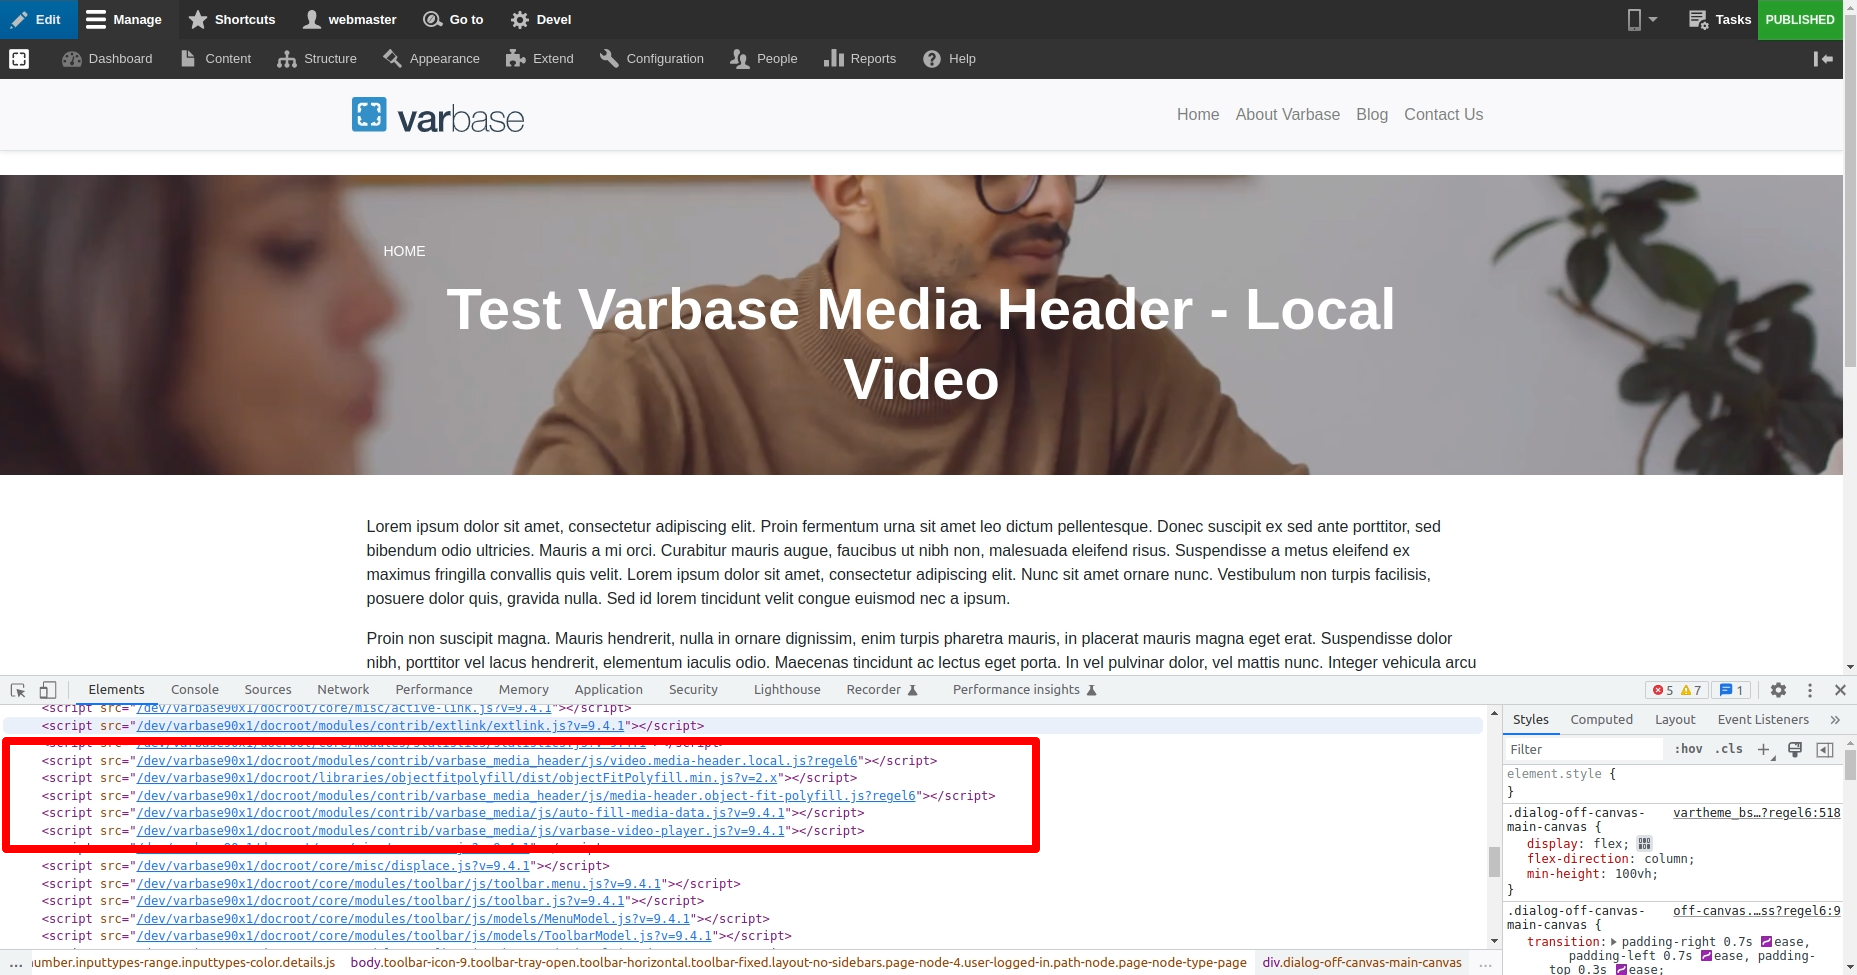Open the Shortcuts star menu
This screenshot has height=975, width=1857.
point(232,19)
